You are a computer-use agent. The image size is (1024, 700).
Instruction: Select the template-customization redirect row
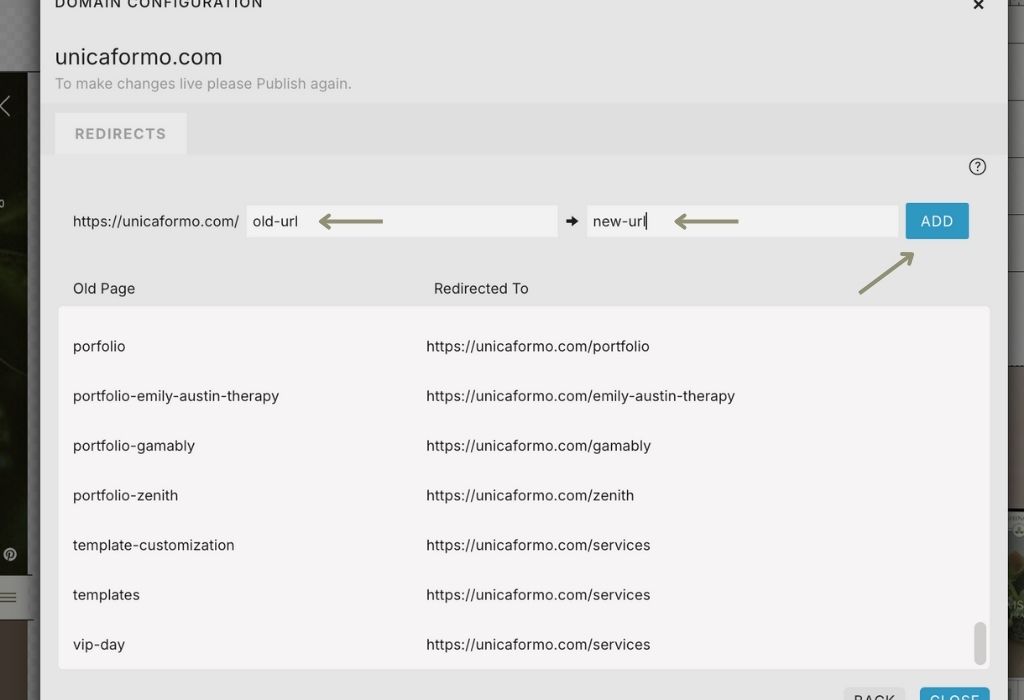[154, 545]
